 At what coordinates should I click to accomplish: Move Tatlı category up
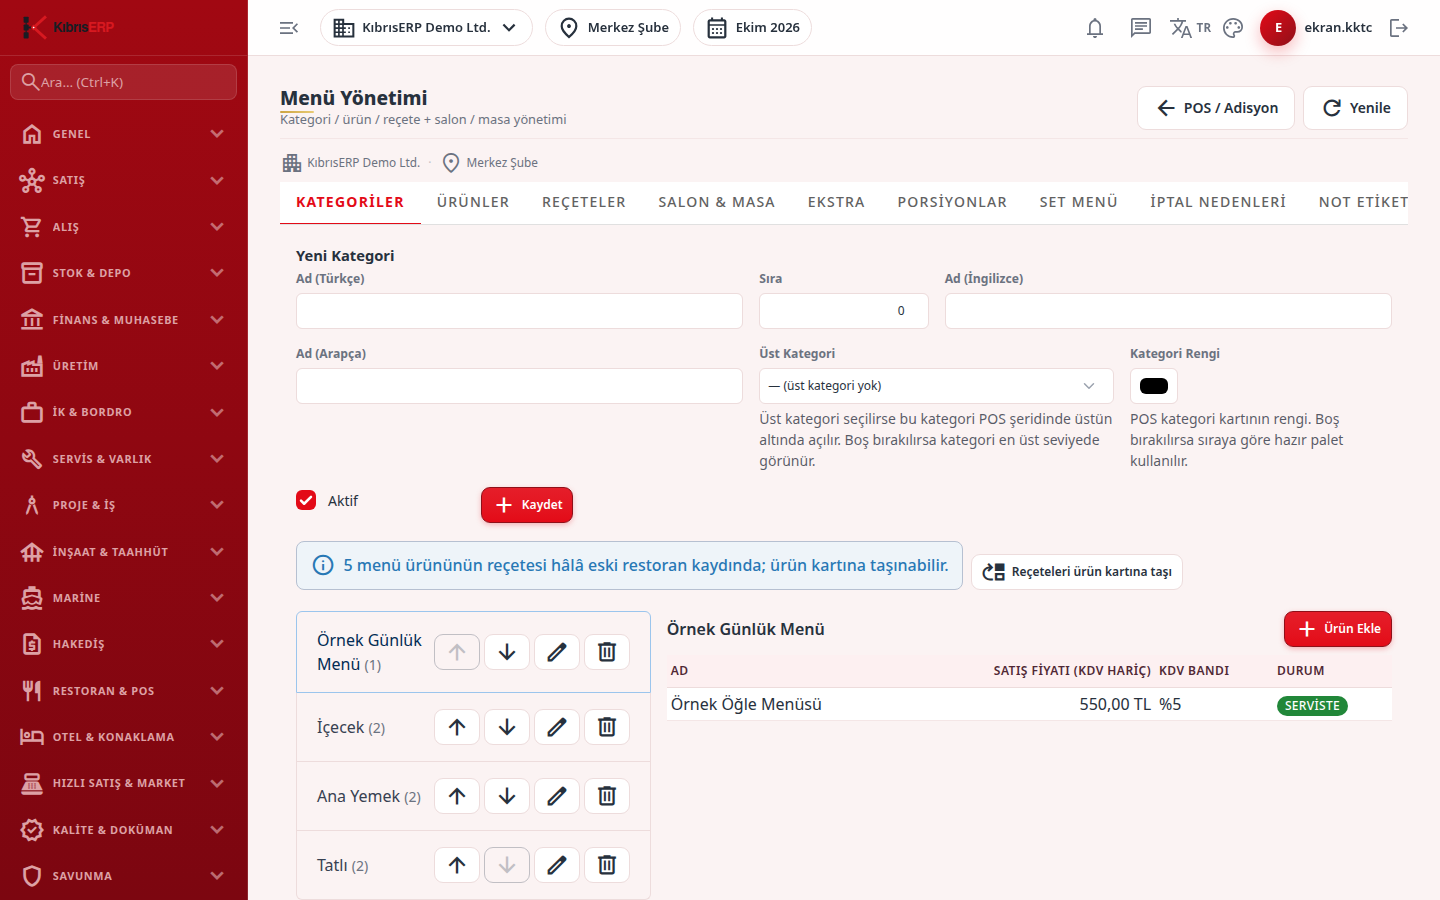coord(457,865)
